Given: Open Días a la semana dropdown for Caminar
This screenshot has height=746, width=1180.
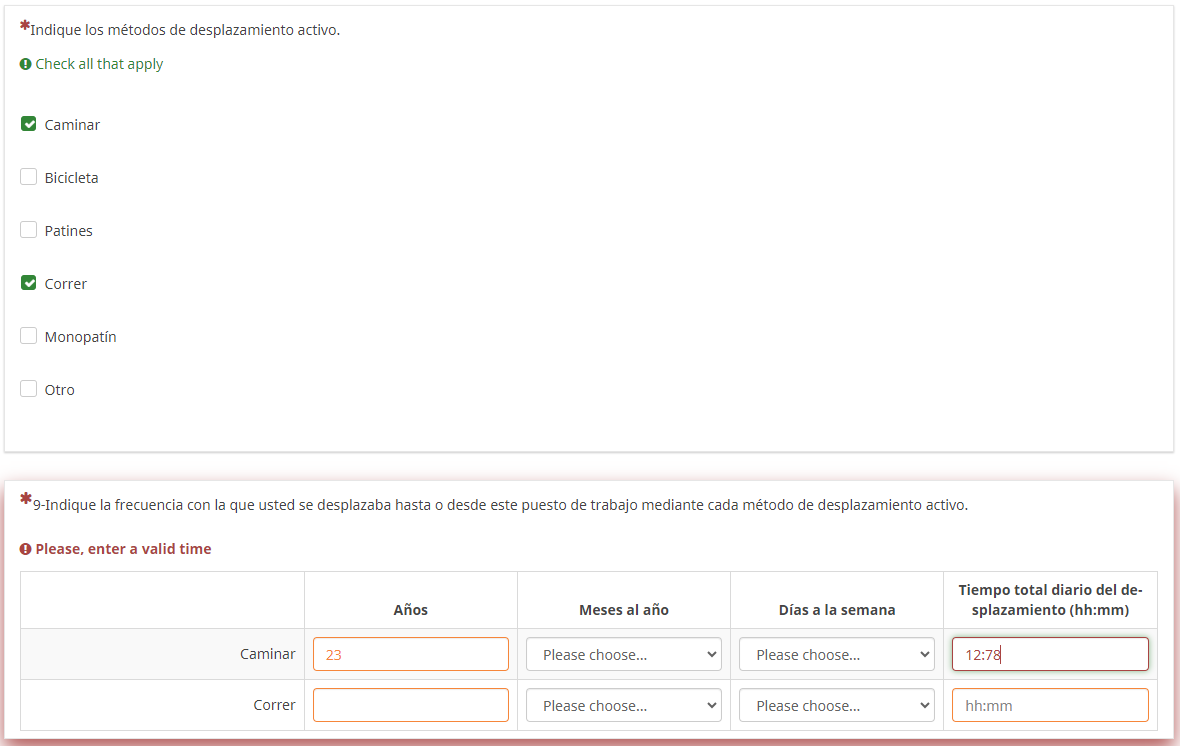Looking at the screenshot, I should click(x=836, y=655).
